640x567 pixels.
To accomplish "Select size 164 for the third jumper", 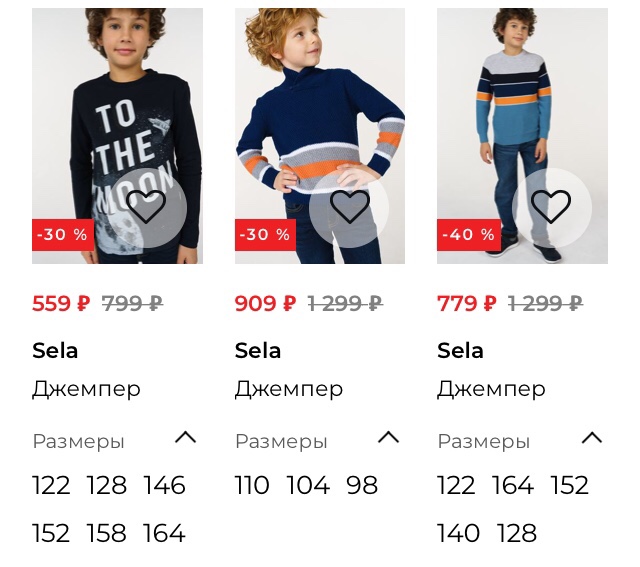I will pos(513,485).
